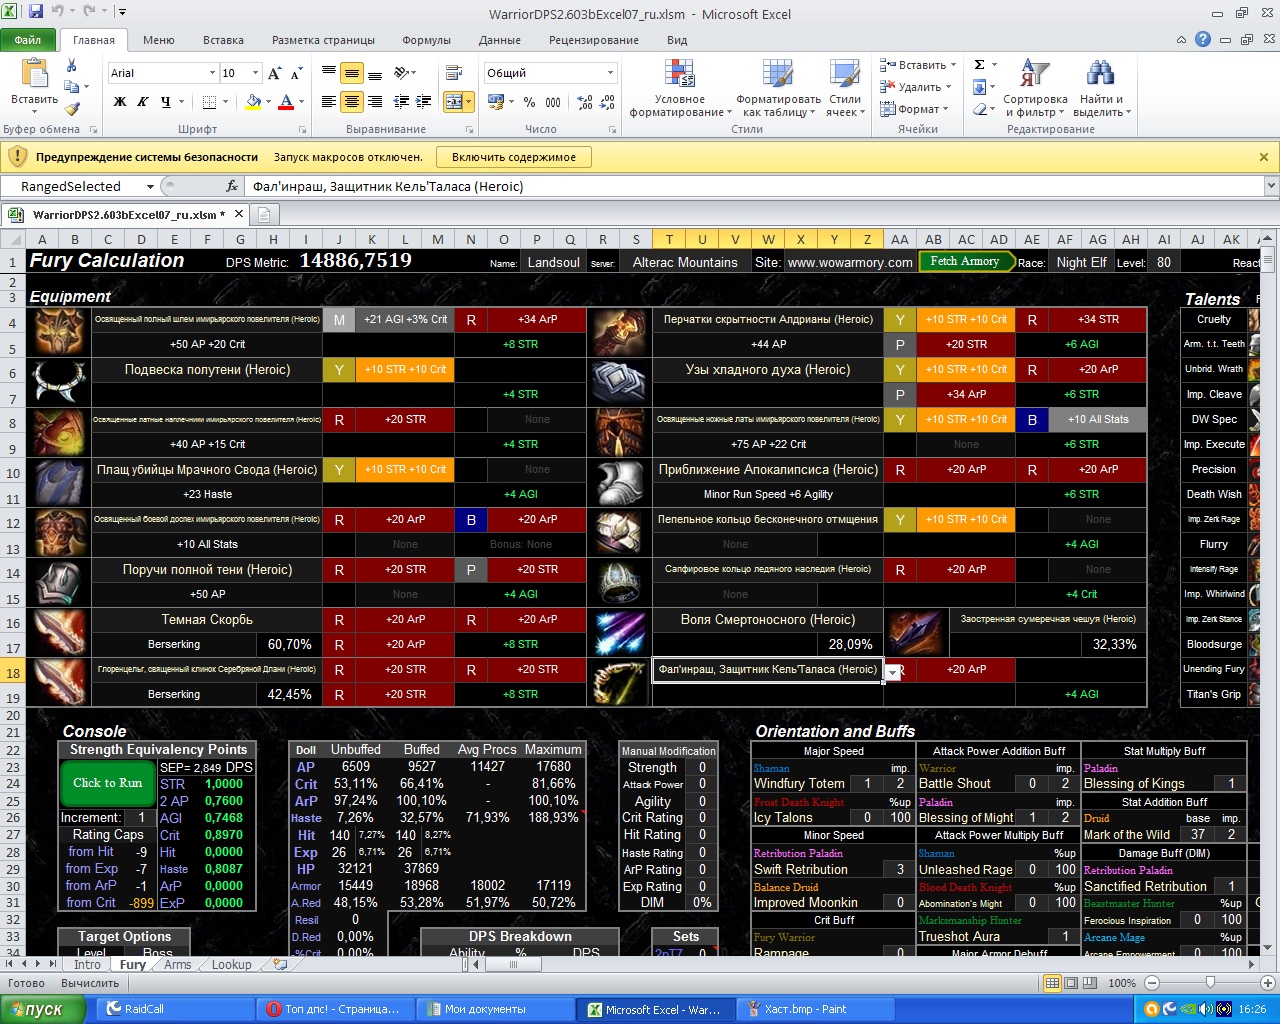Save the workbook via quick access toolbar
This screenshot has width=1280, height=1024.
coord(36,12)
